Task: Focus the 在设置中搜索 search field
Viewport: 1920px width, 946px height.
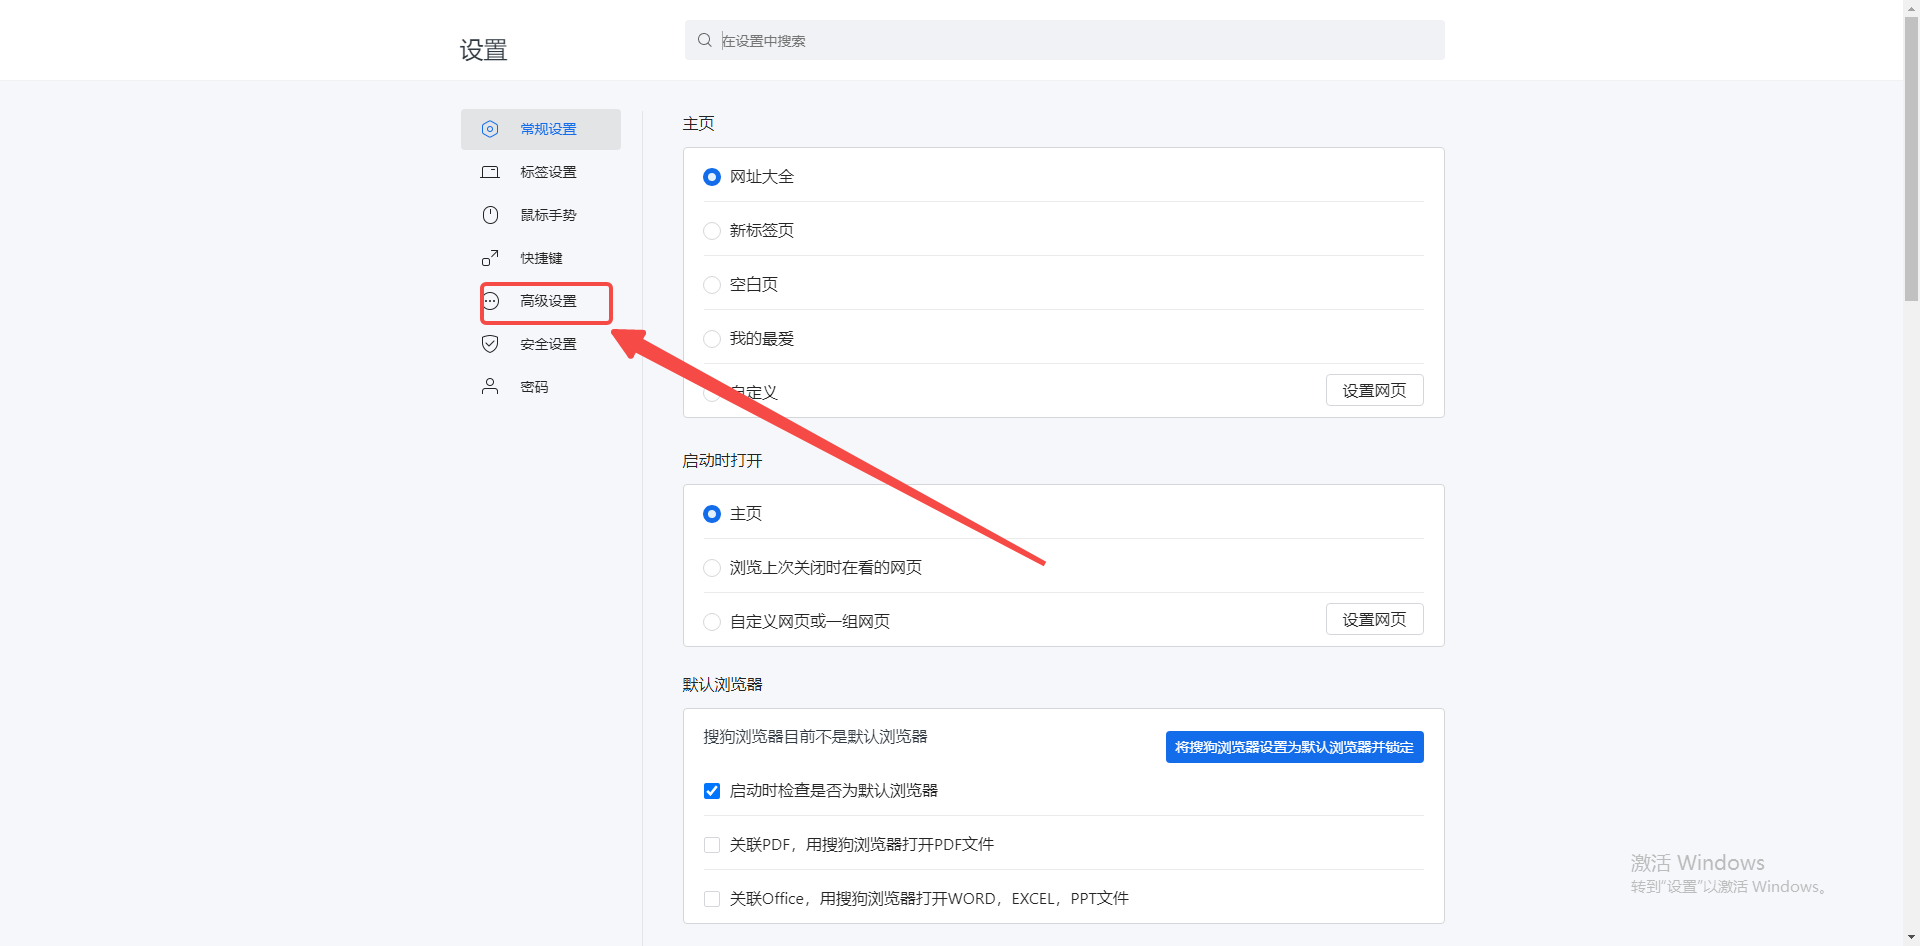Action: pos(1064,40)
